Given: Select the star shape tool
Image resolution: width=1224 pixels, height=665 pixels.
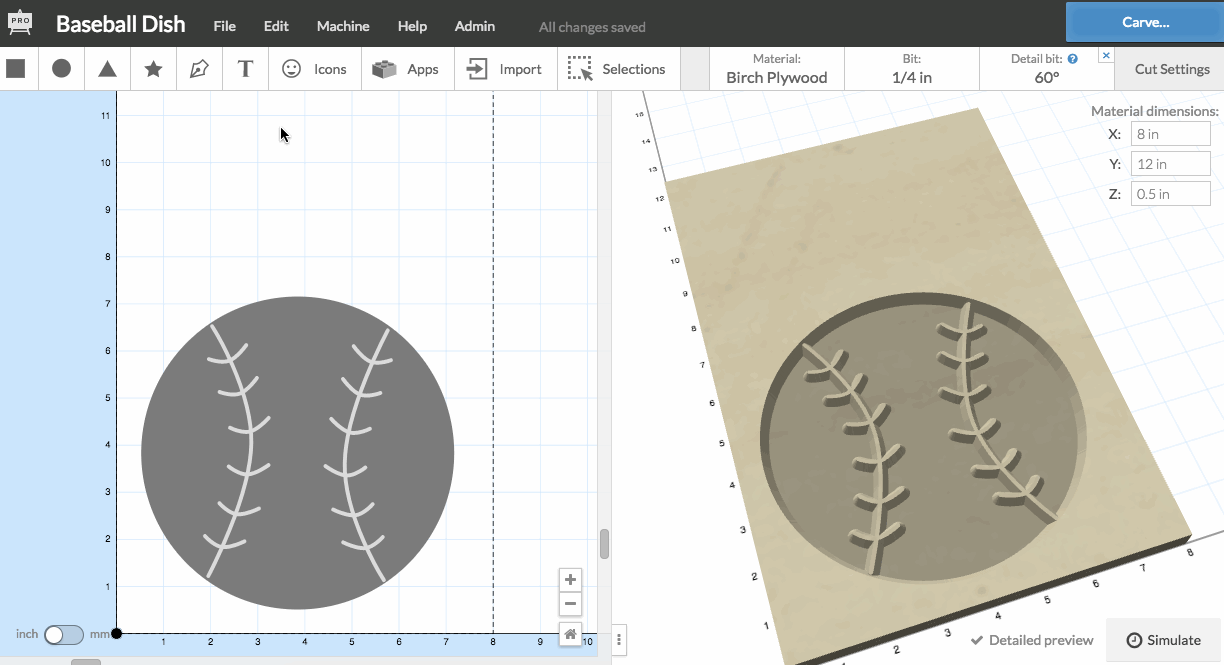Looking at the screenshot, I should click(153, 69).
